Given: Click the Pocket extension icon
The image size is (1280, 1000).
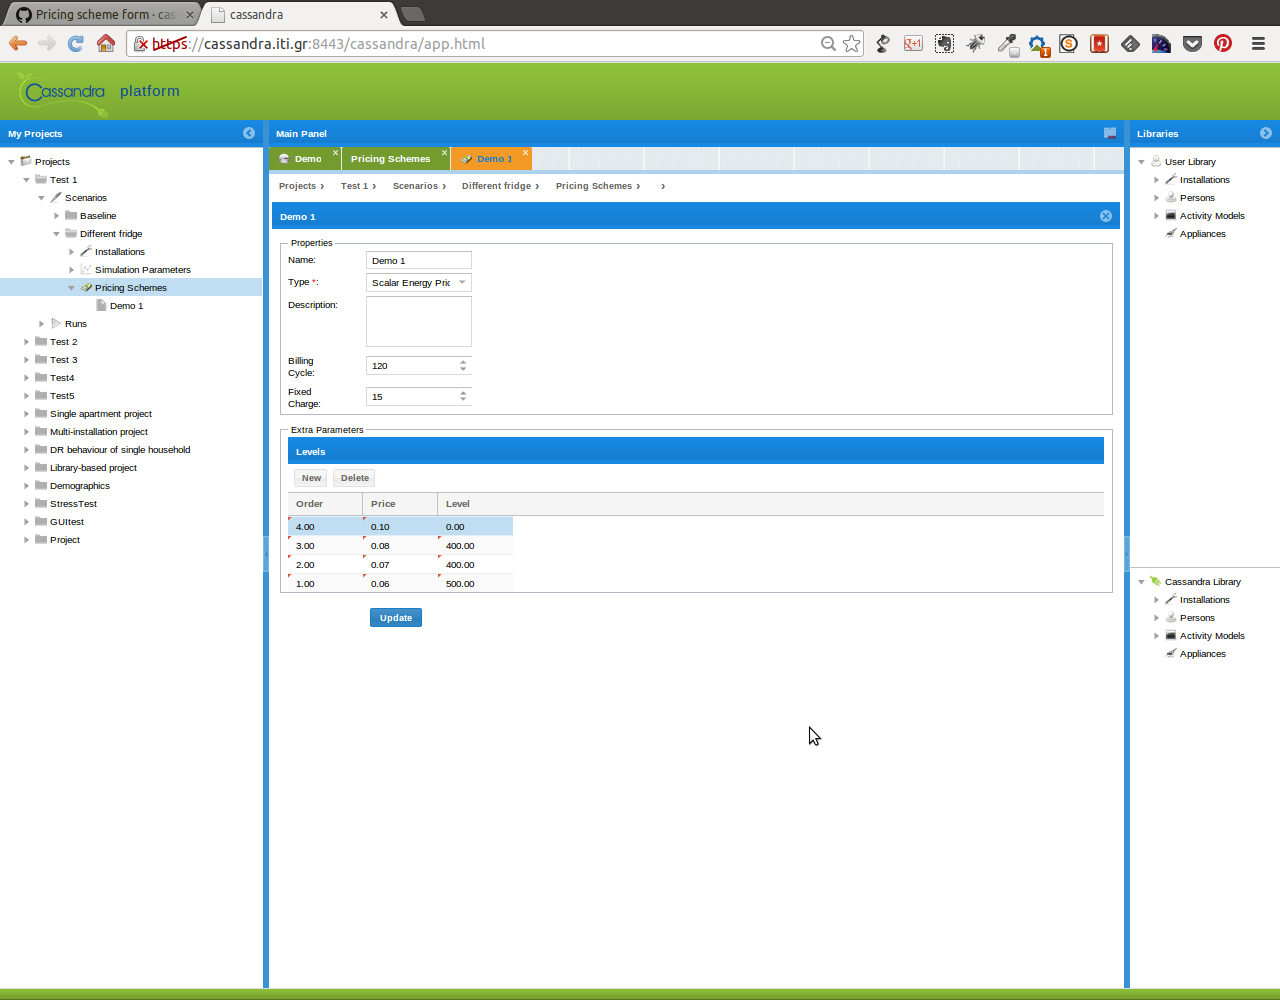Looking at the screenshot, I should pos(1192,43).
